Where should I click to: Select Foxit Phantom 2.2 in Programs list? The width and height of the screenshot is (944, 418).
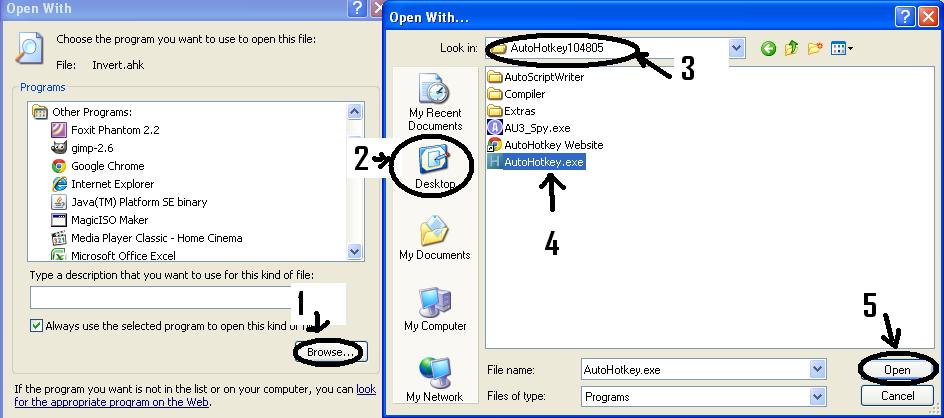coord(105,130)
